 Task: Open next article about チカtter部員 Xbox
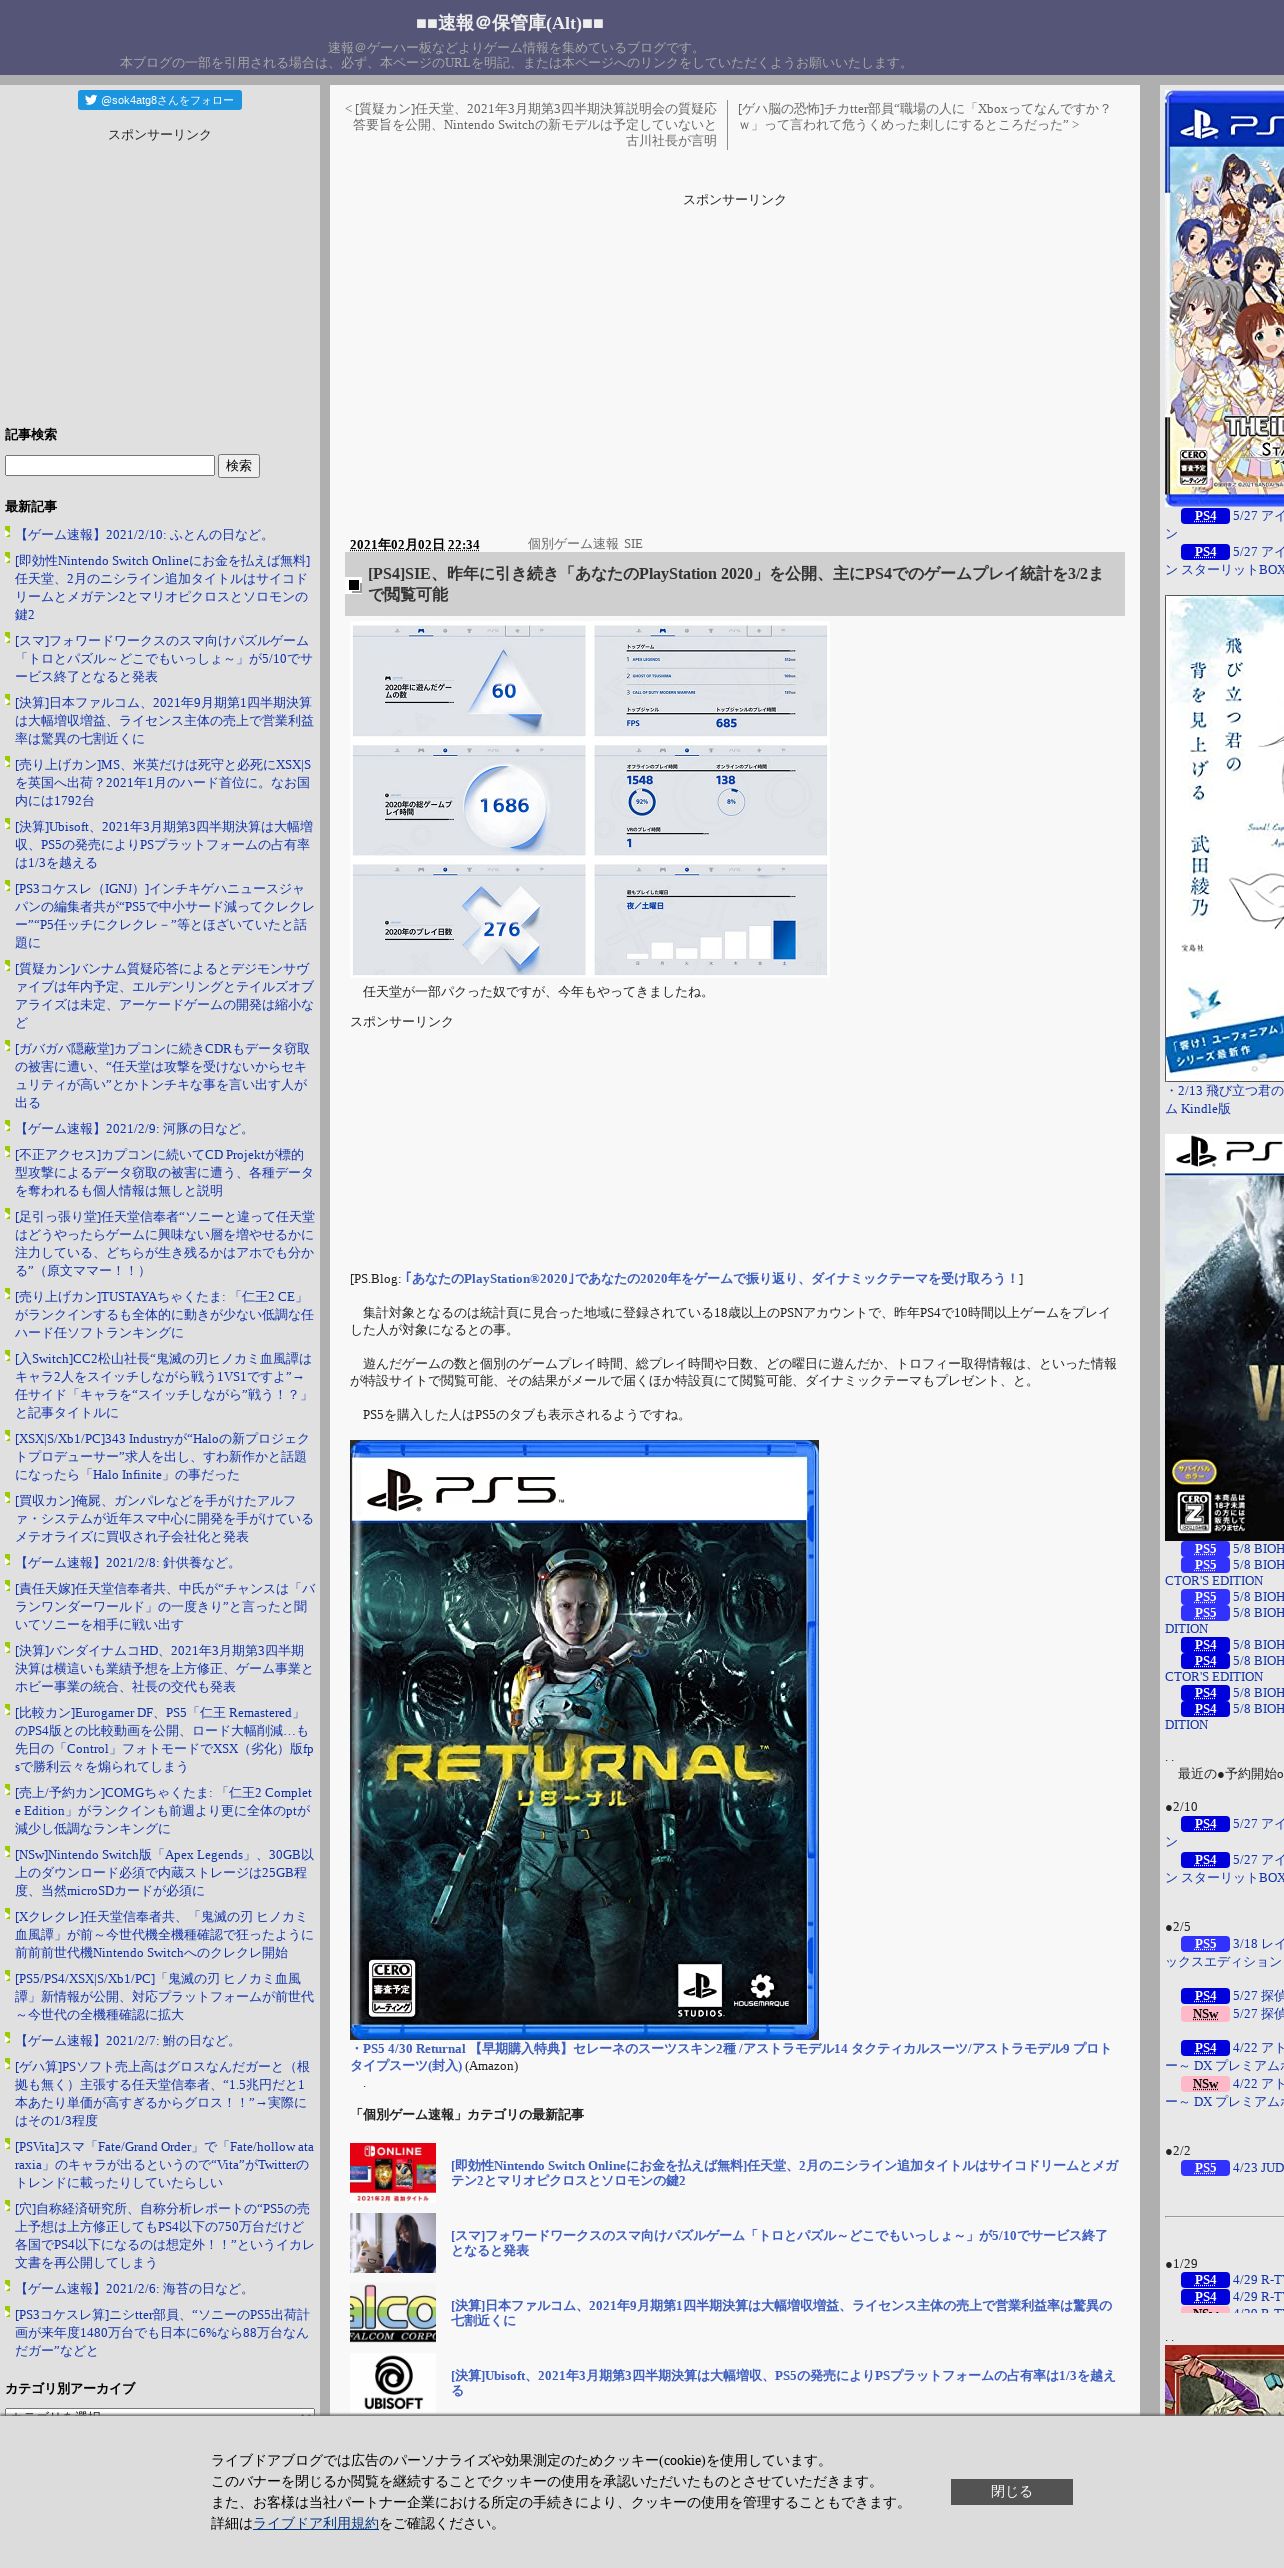925,117
